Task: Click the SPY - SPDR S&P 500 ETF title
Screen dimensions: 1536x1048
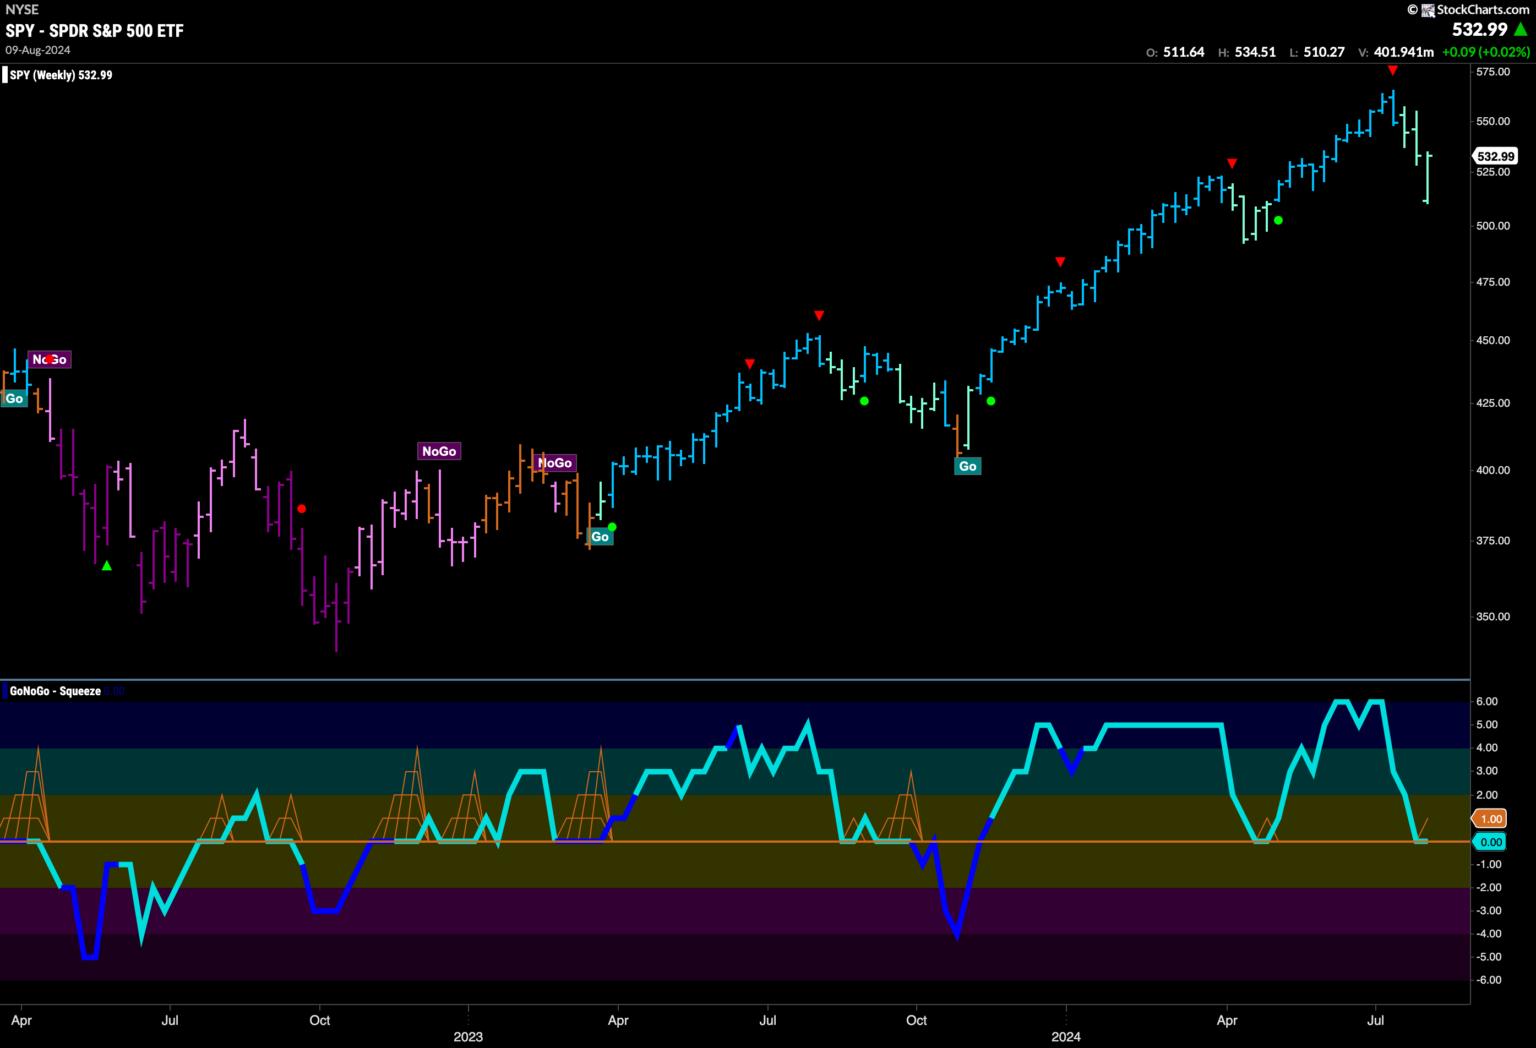Action: [x=95, y=30]
